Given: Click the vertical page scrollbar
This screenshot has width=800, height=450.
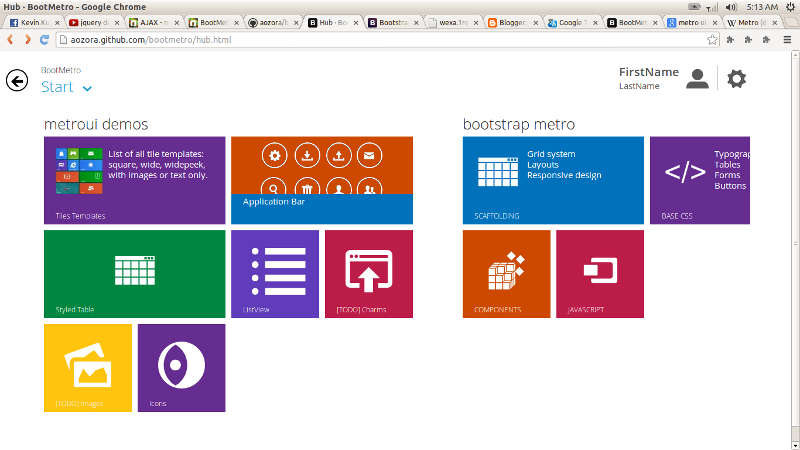Looking at the screenshot, I should tap(795, 250).
